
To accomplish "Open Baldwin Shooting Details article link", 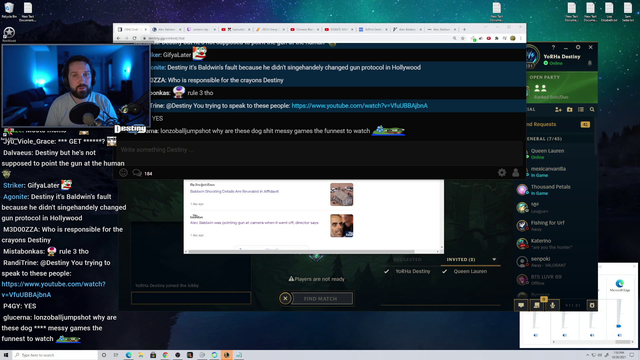I will coord(234,191).
